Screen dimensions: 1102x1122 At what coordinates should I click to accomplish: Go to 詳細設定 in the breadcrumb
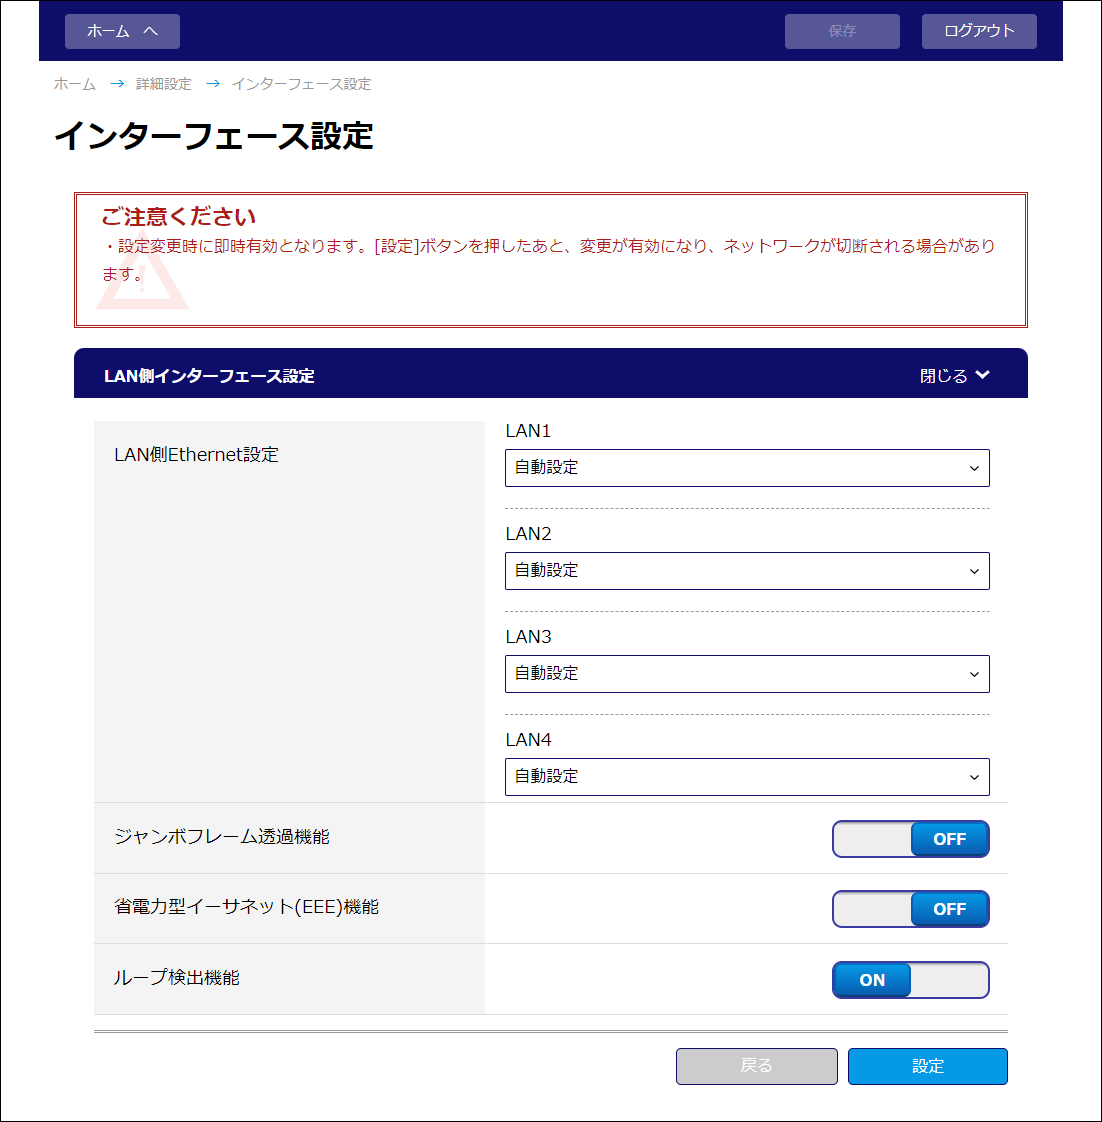pos(164,84)
